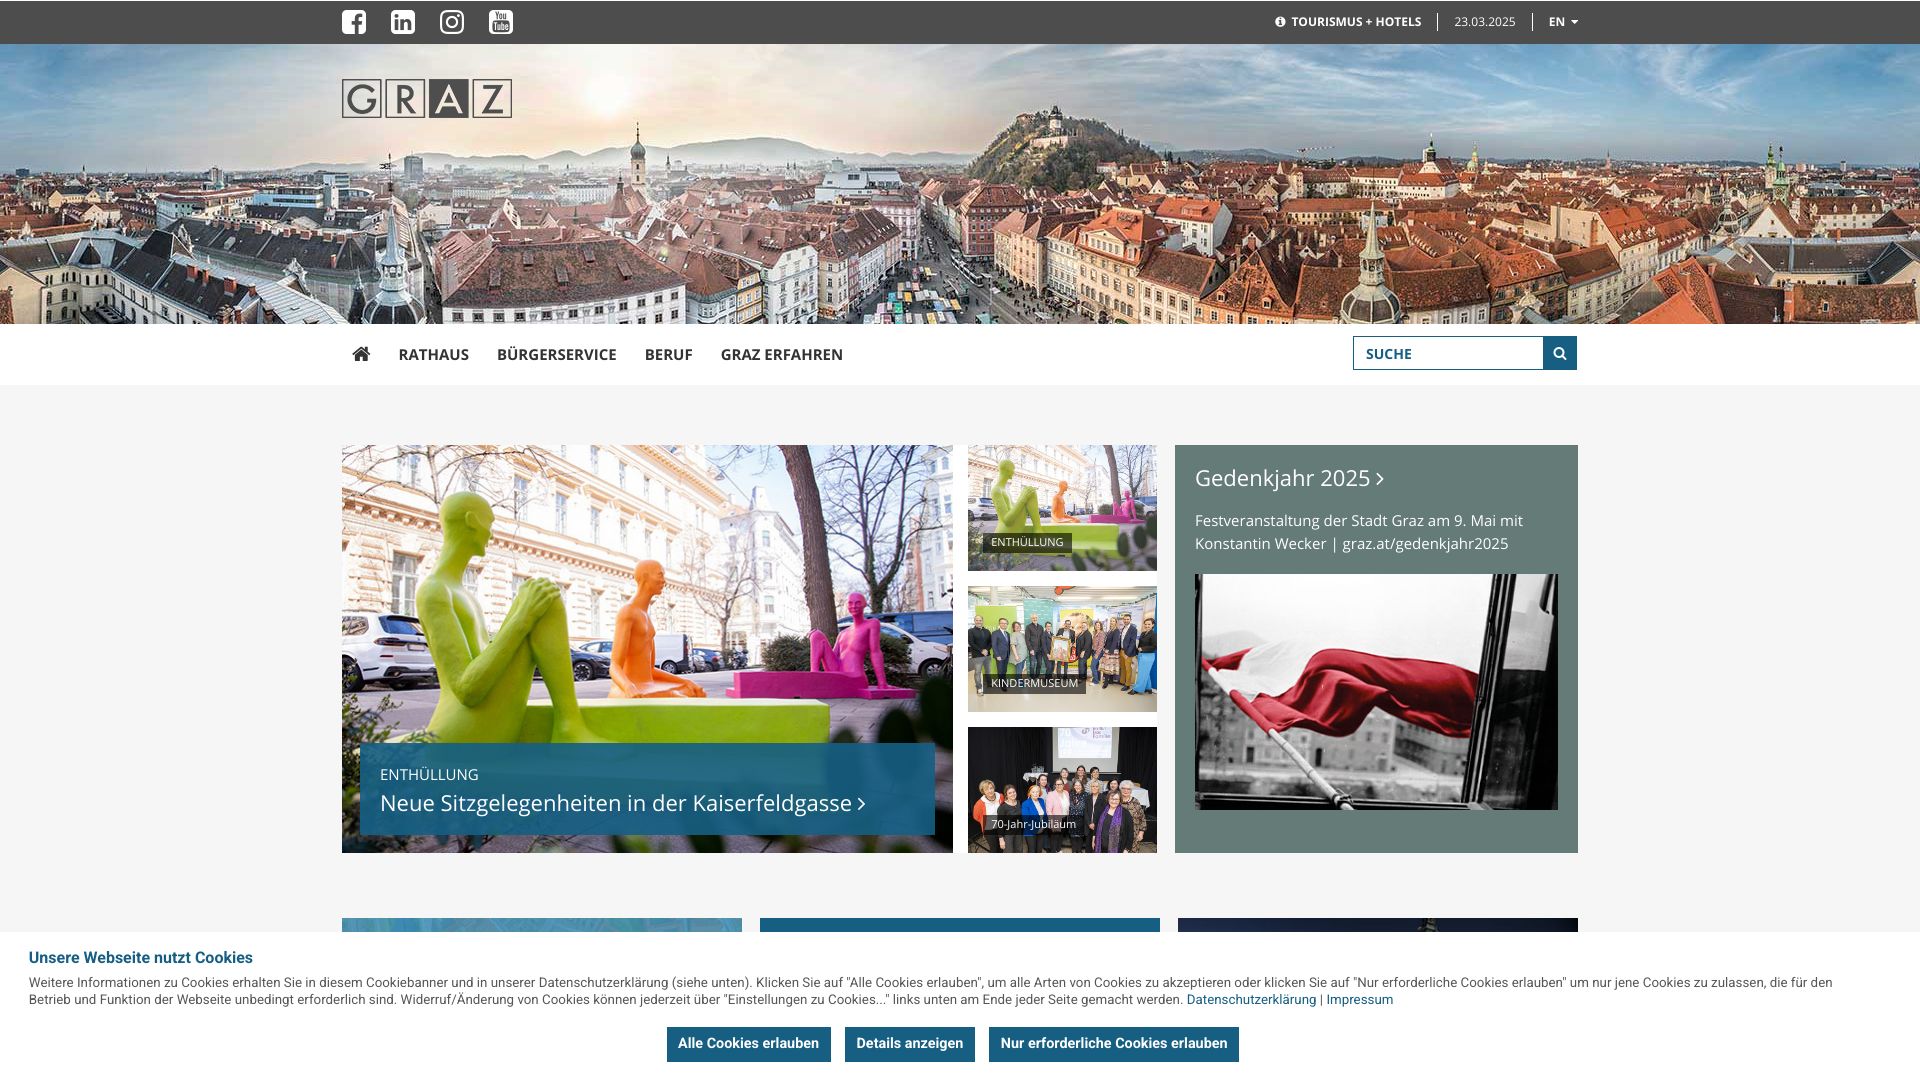Open Tourismus + Hotels info link
Viewport: 1920px width, 1080px height.
[1348, 22]
